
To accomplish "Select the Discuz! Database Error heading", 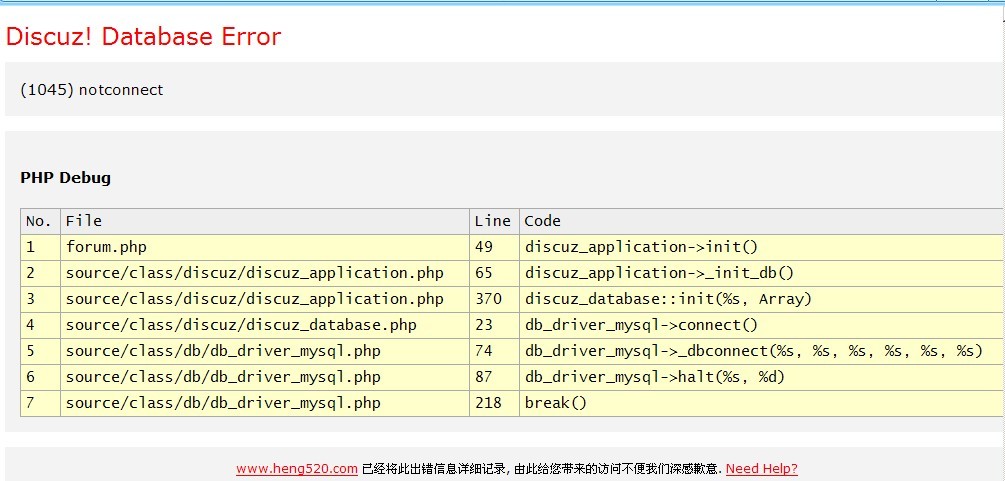I will 143,37.
